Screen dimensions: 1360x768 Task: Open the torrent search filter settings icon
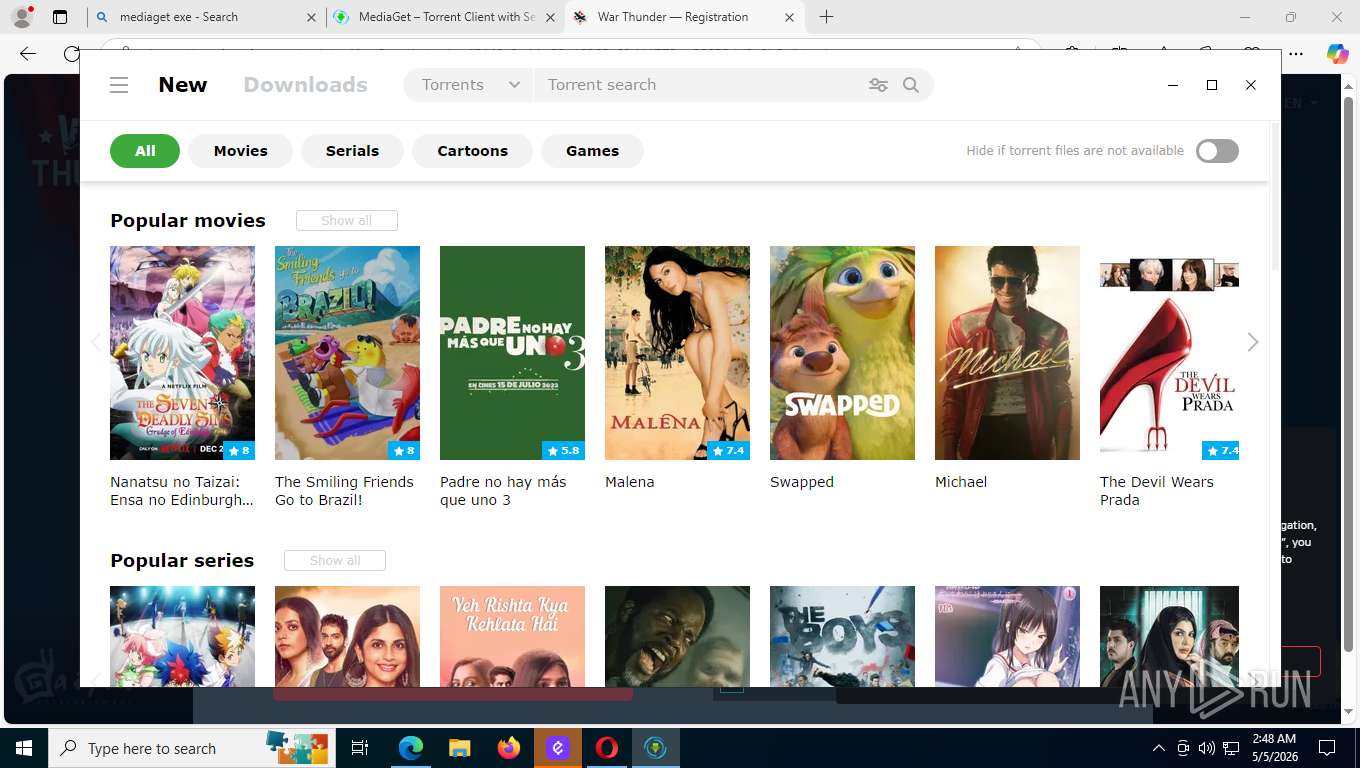coord(878,85)
